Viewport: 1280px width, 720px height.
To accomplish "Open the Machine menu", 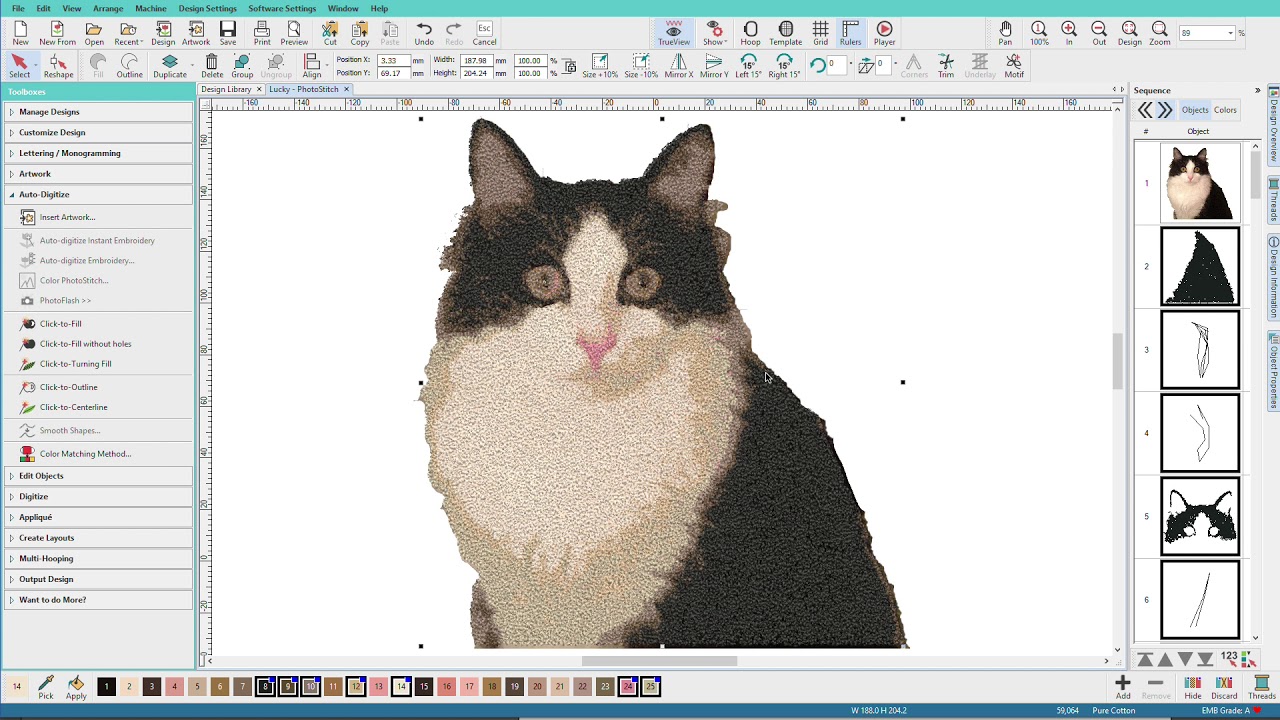I will click(x=151, y=8).
